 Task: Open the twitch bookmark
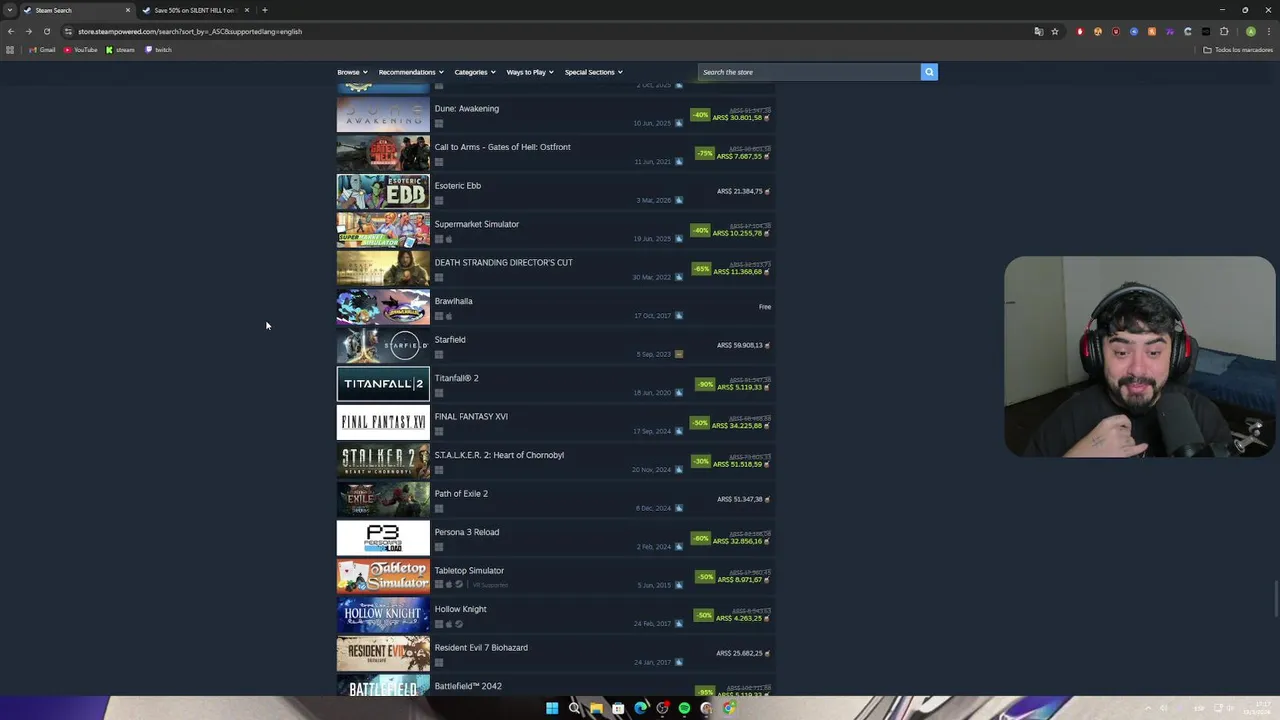click(158, 49)
